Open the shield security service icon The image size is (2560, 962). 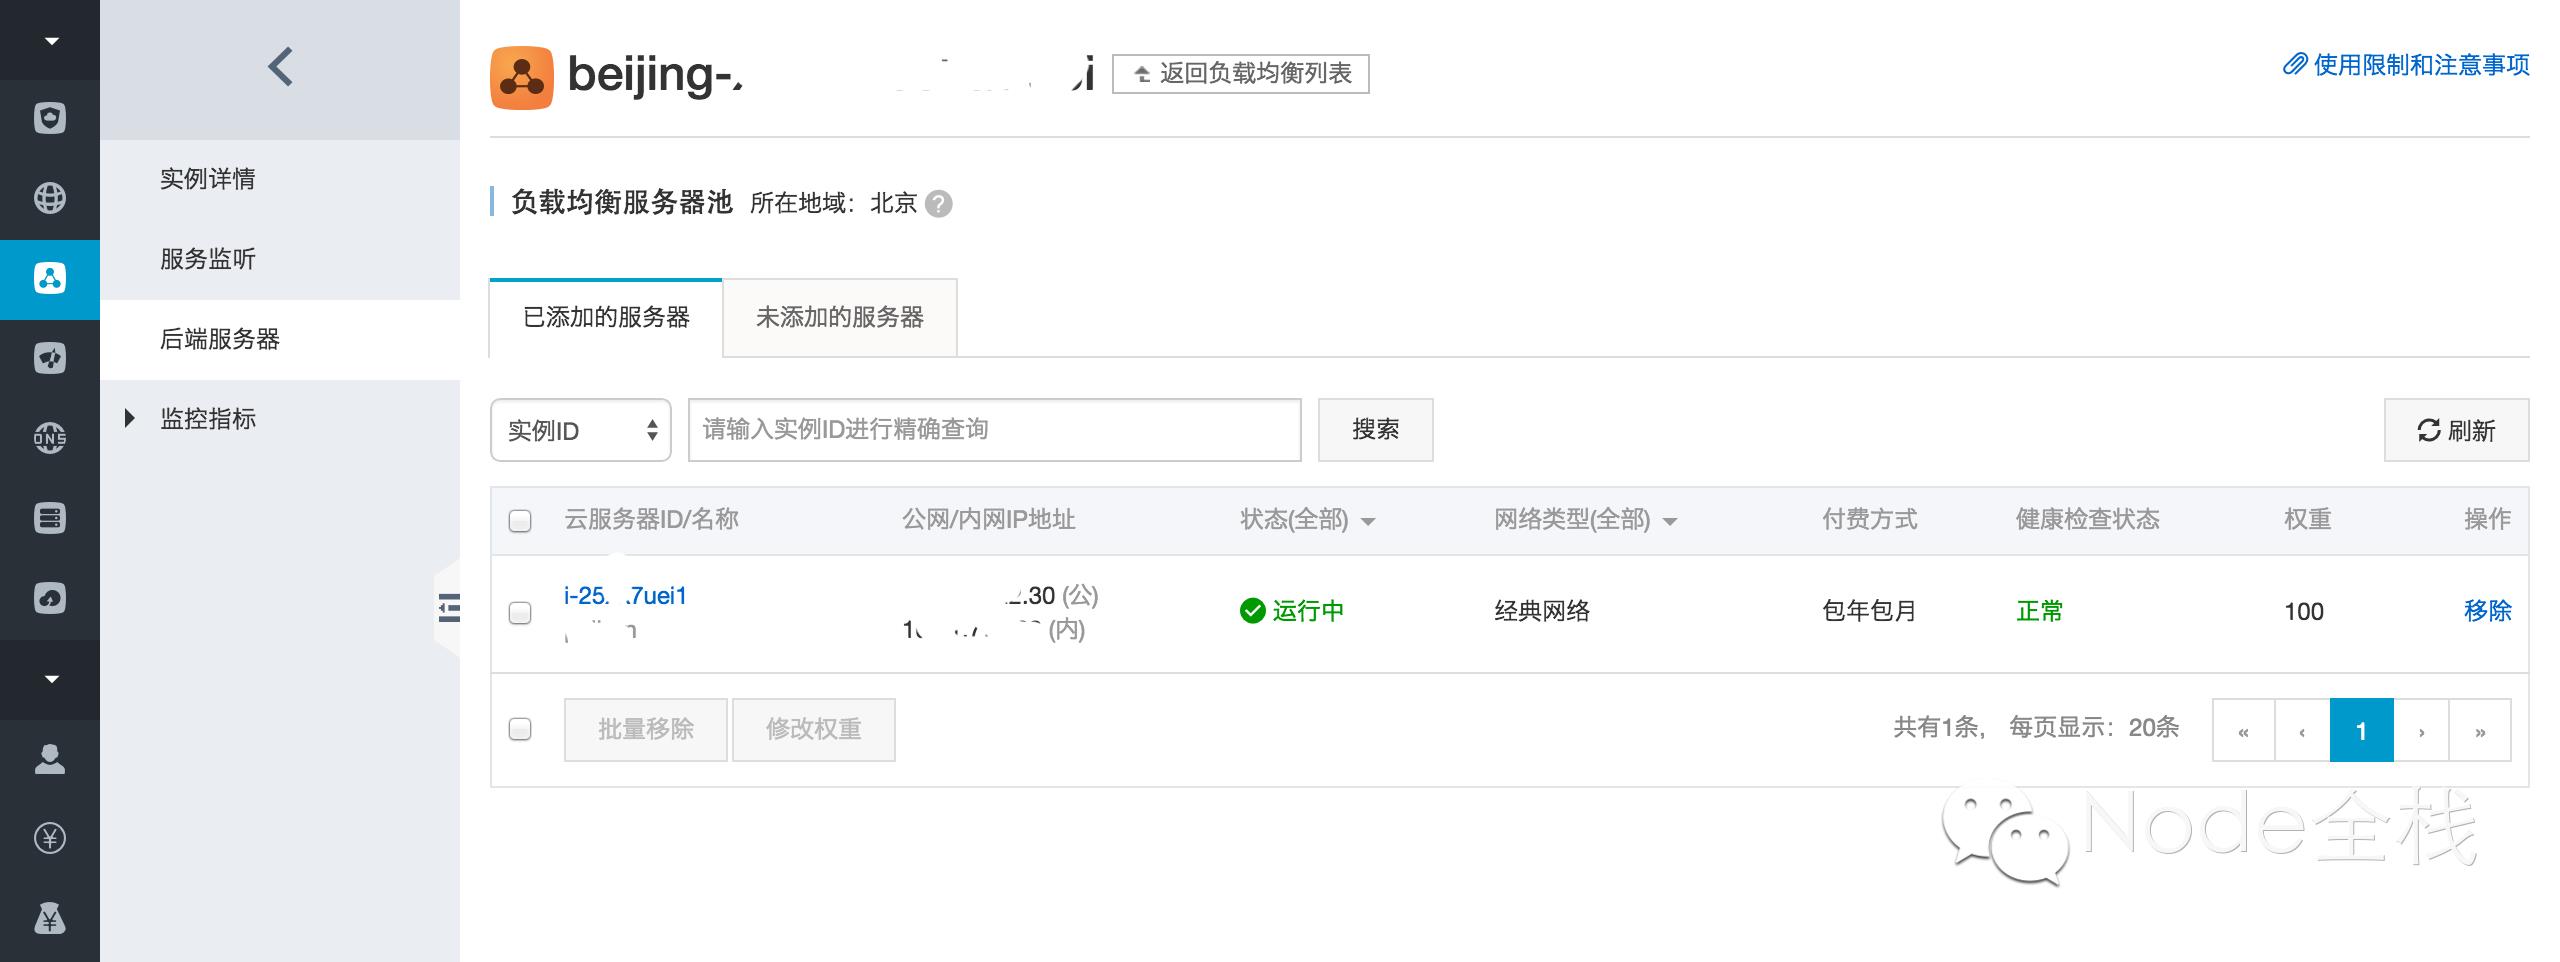coord(50,118)
